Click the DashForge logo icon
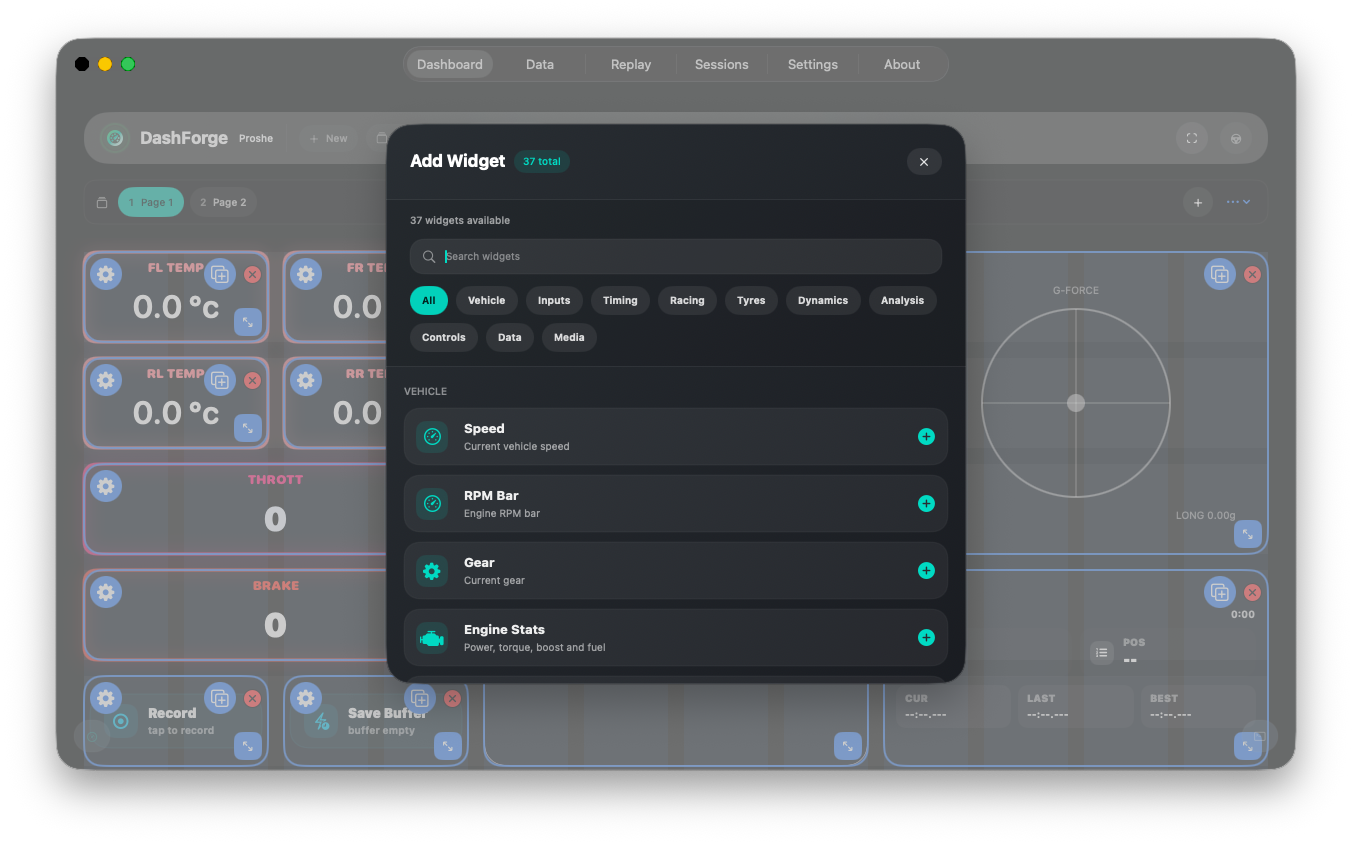Image resolution: width=1352 pixels, height=844 pixels. point(115,138)
